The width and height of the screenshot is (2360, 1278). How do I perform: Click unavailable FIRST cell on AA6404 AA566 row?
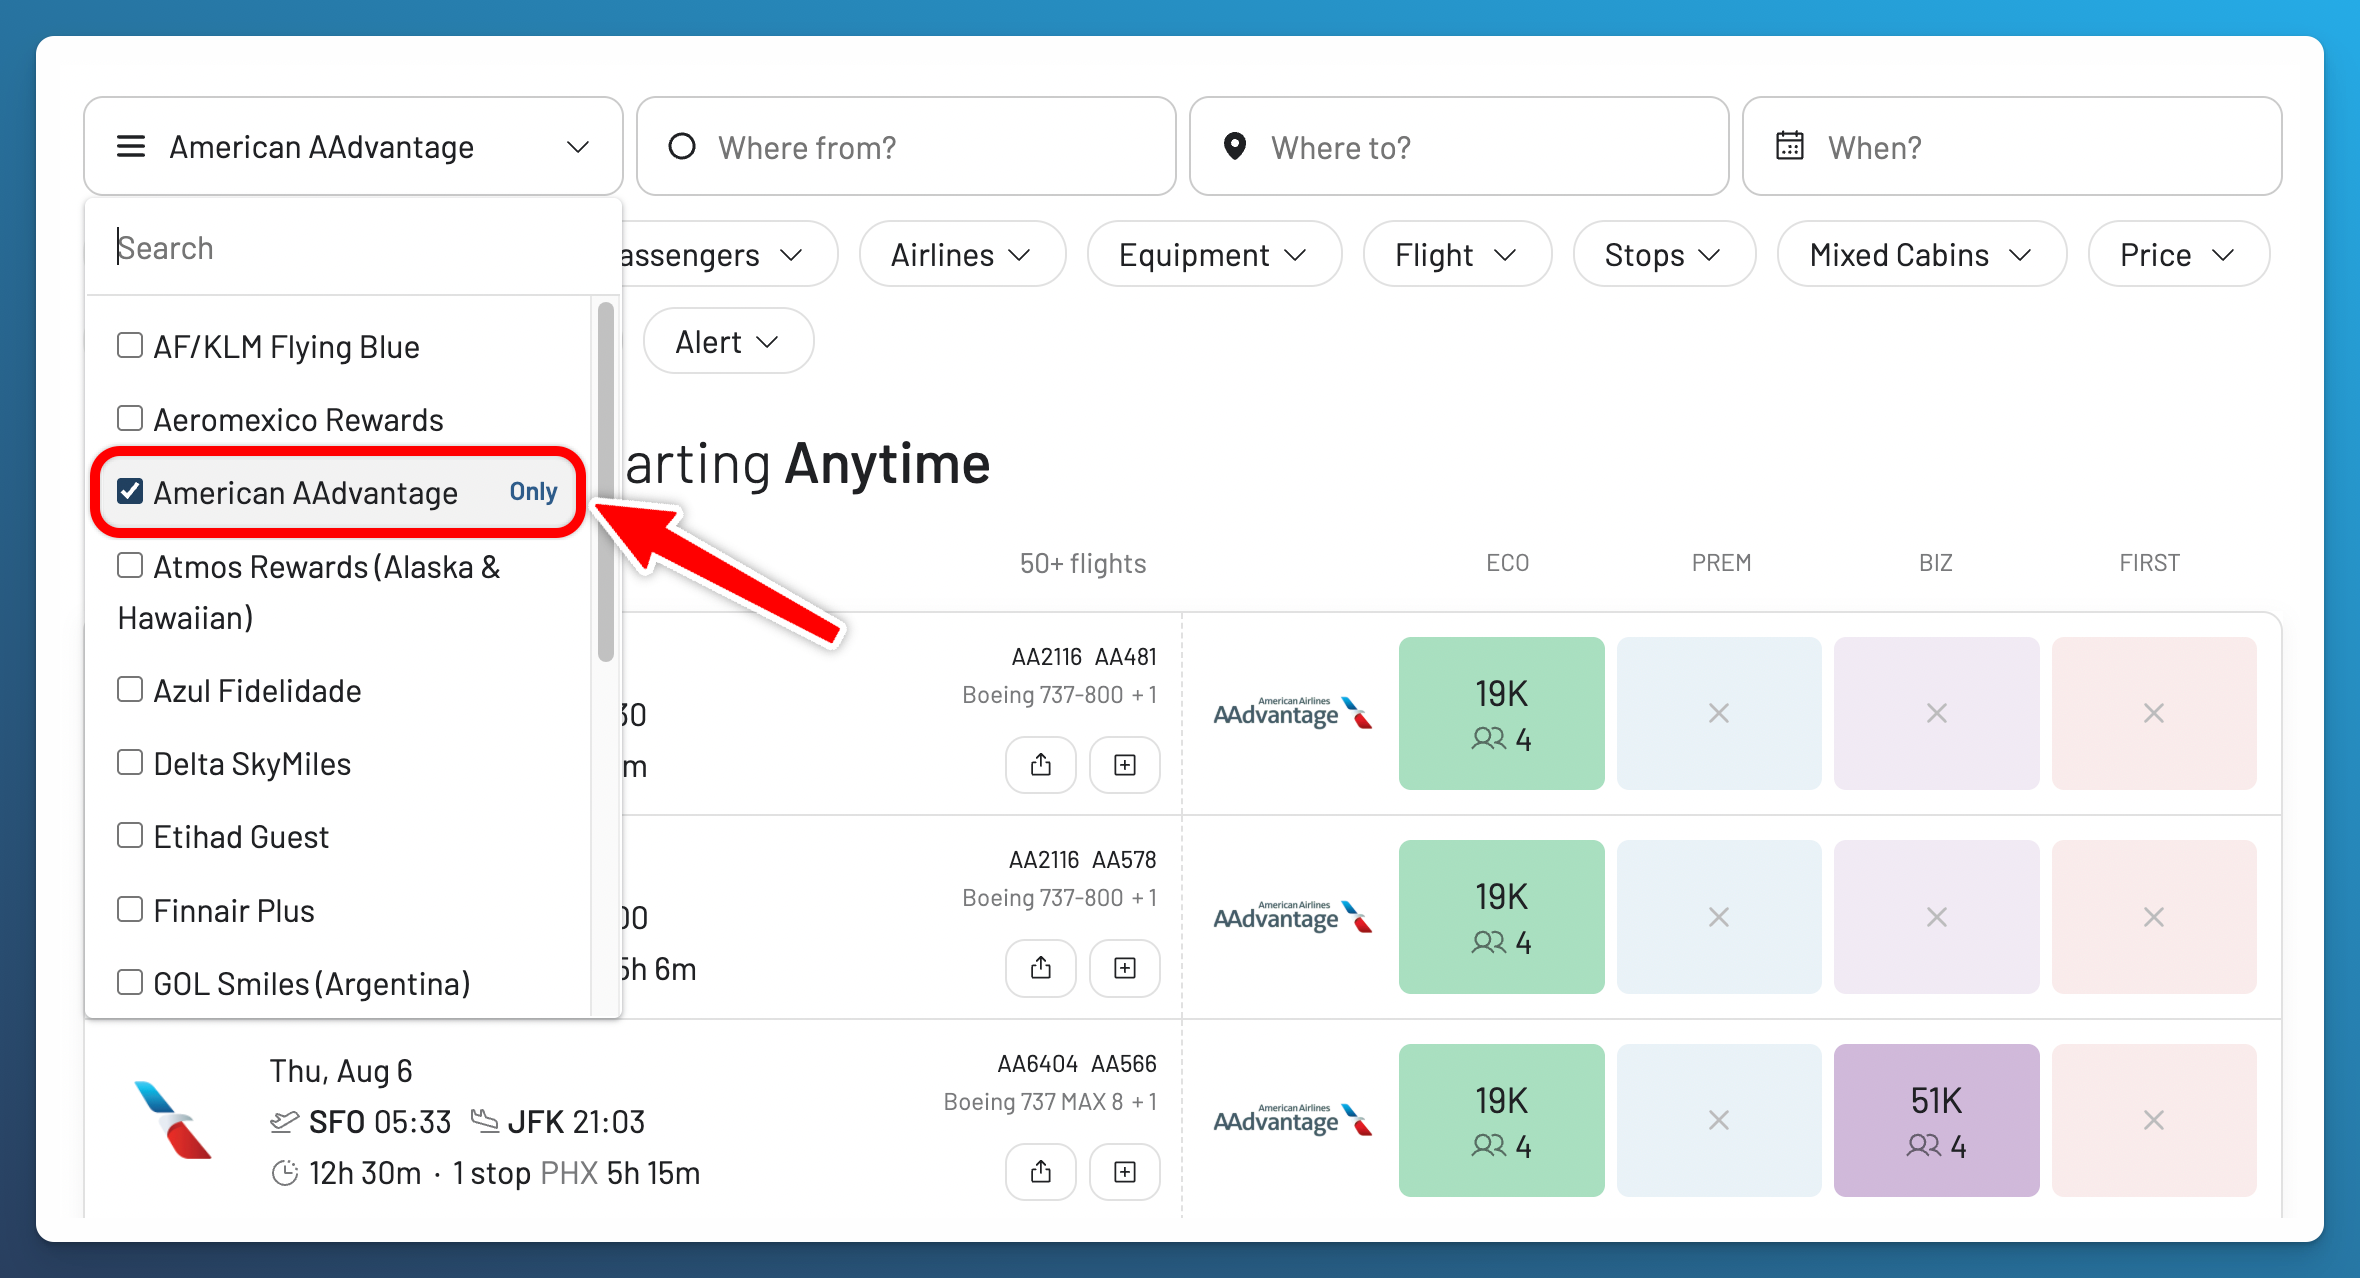click(x=2154, y=1120)
